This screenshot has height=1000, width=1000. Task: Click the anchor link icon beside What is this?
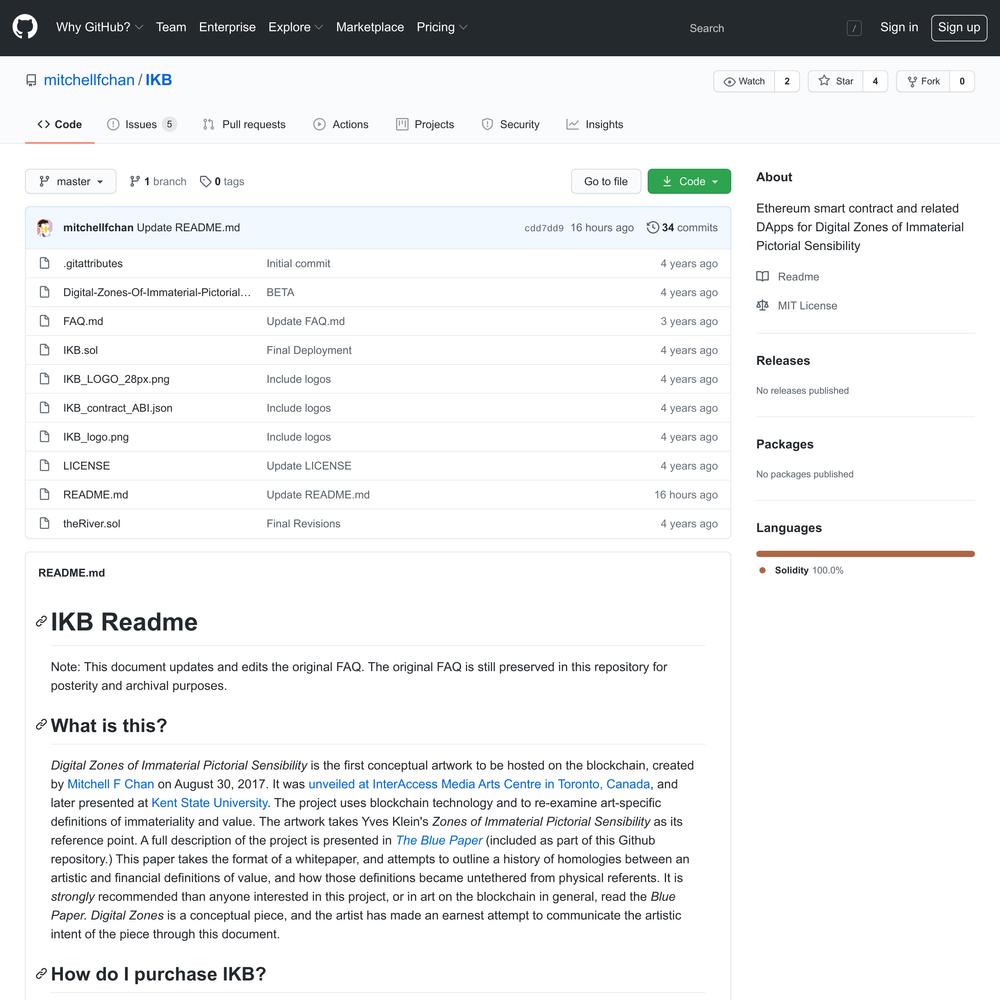click(41, 724)
